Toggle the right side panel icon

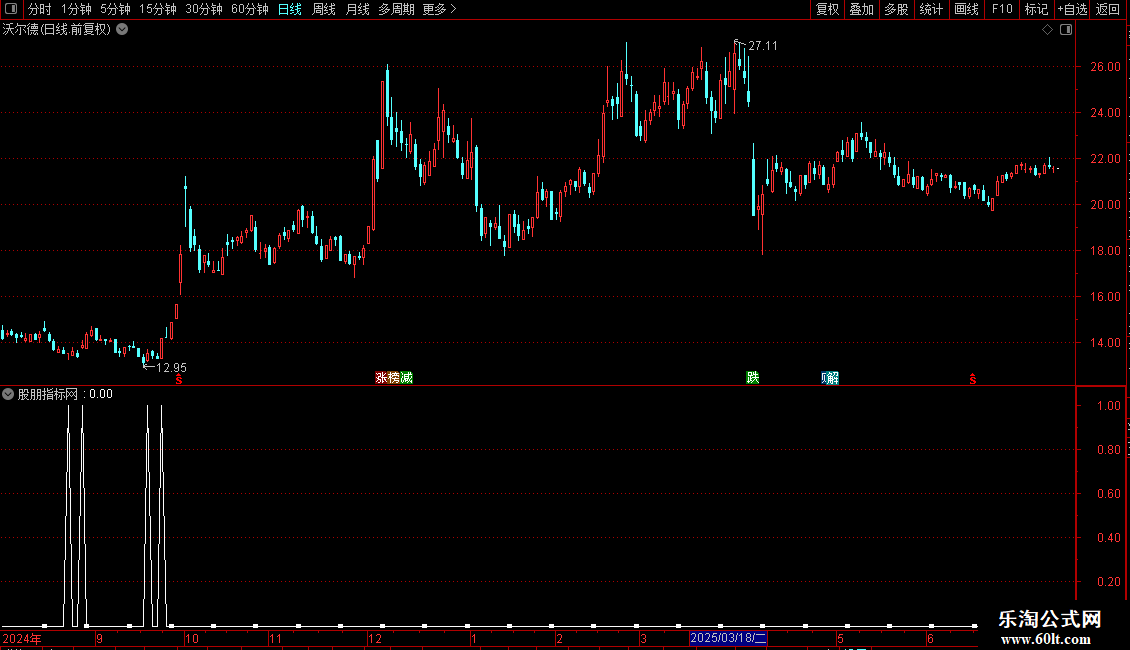1066,30
